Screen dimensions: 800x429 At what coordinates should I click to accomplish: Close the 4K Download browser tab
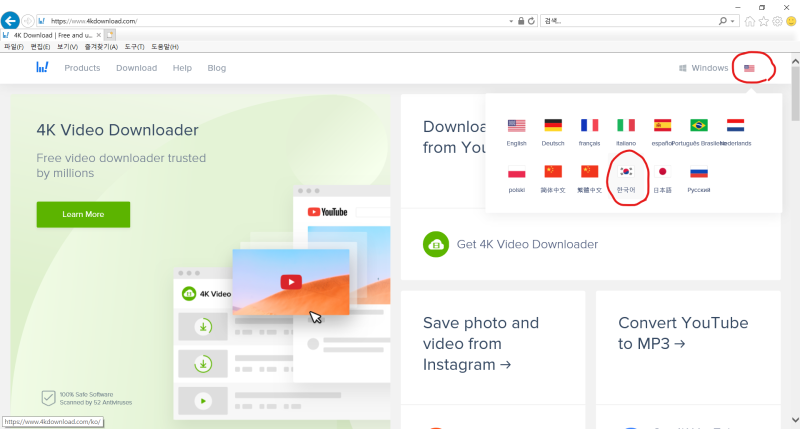tap(98, 35)
